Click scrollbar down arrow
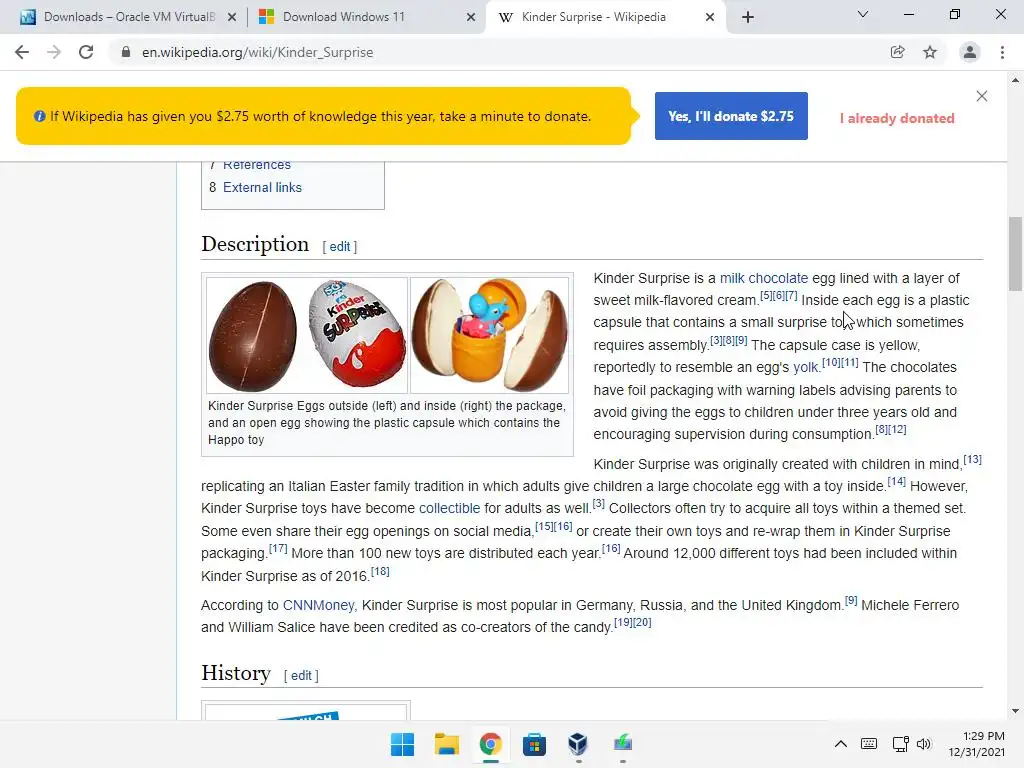The image size is (1024, 768). coord(1015,711)
